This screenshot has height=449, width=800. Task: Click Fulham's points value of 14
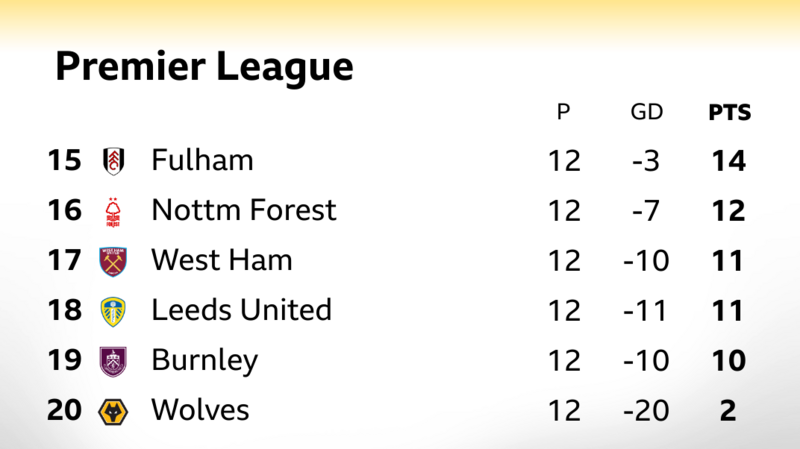pos(728,160)
